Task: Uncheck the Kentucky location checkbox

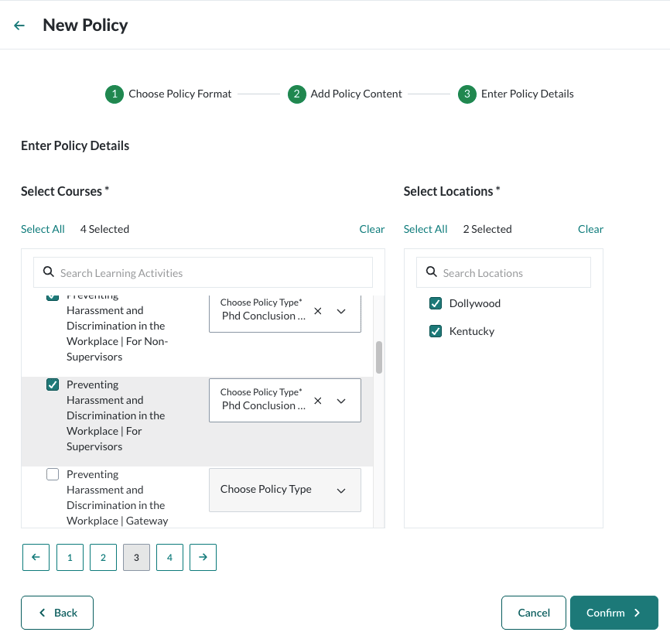Action: 435,331
